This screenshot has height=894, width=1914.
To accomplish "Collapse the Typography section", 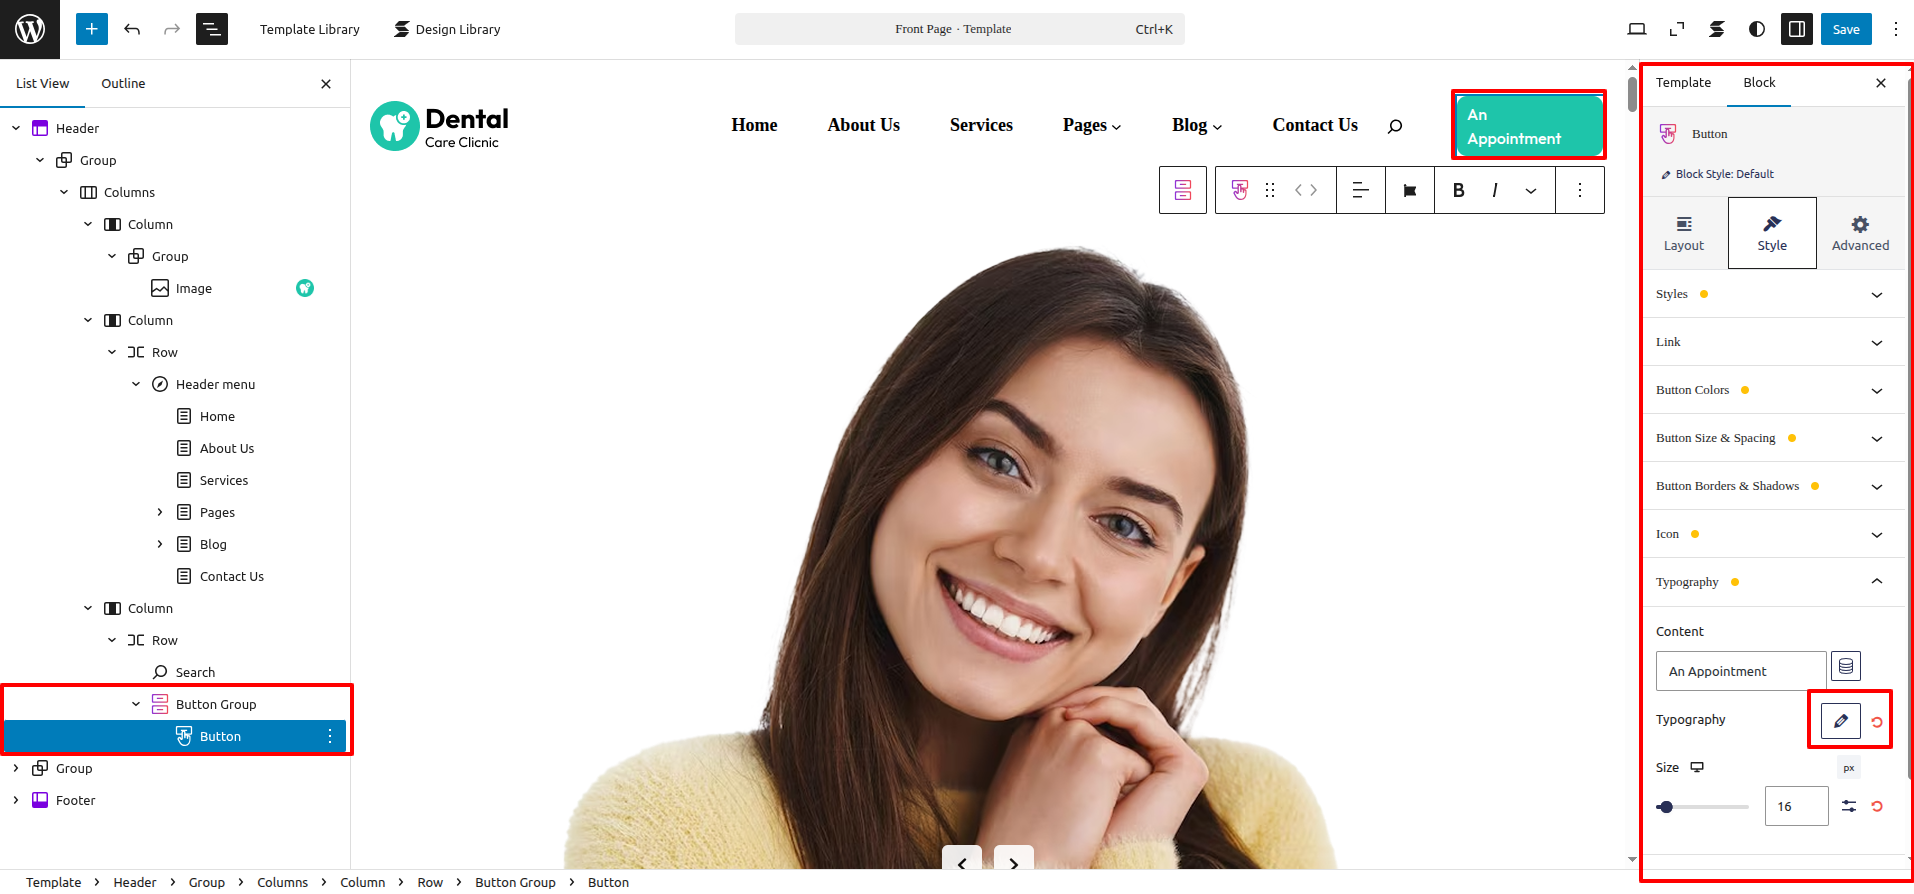I will (1876, 582).
